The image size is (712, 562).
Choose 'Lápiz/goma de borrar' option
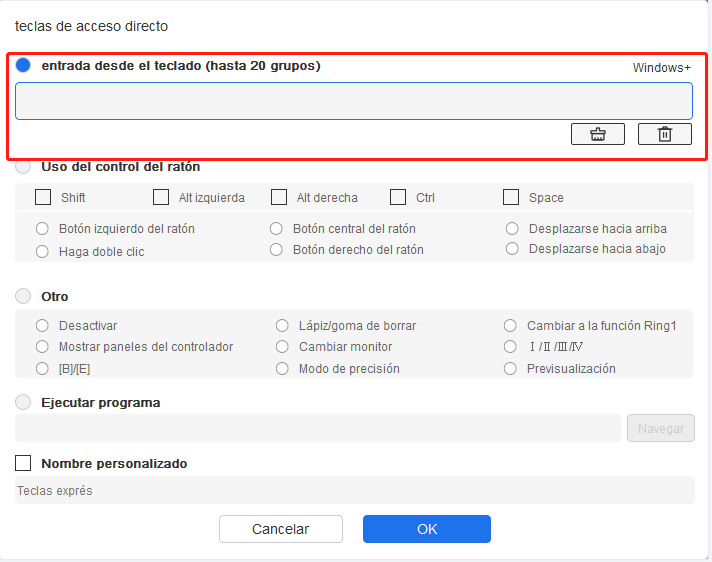click(x=282, y=326)
